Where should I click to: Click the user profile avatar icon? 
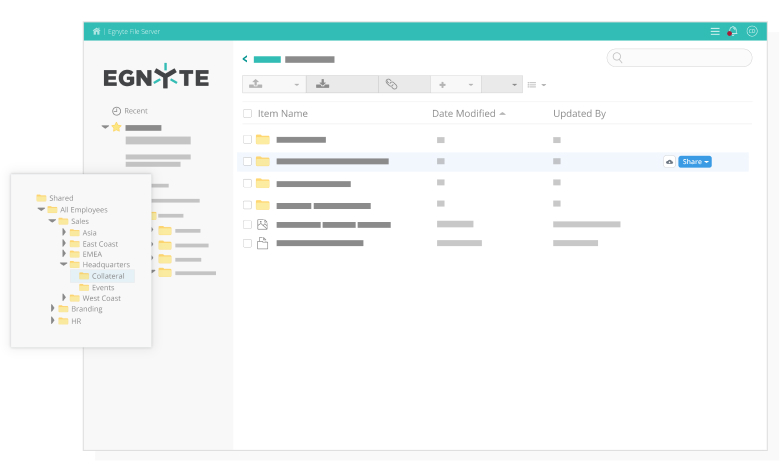click(752, 31)
